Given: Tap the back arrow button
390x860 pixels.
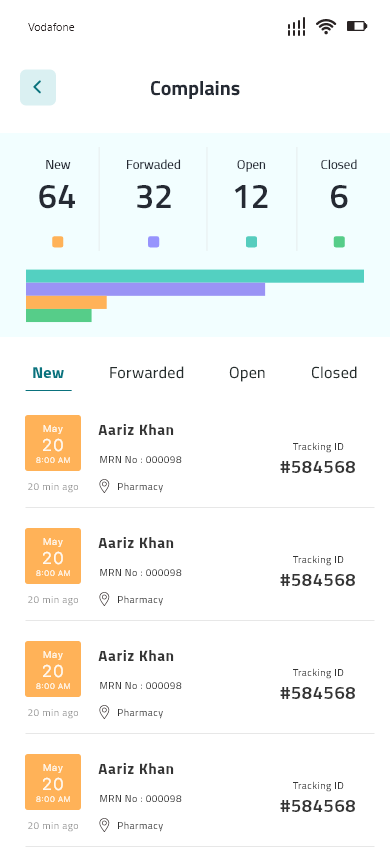Looking at the screenshot, I should (x=38, y=87).
